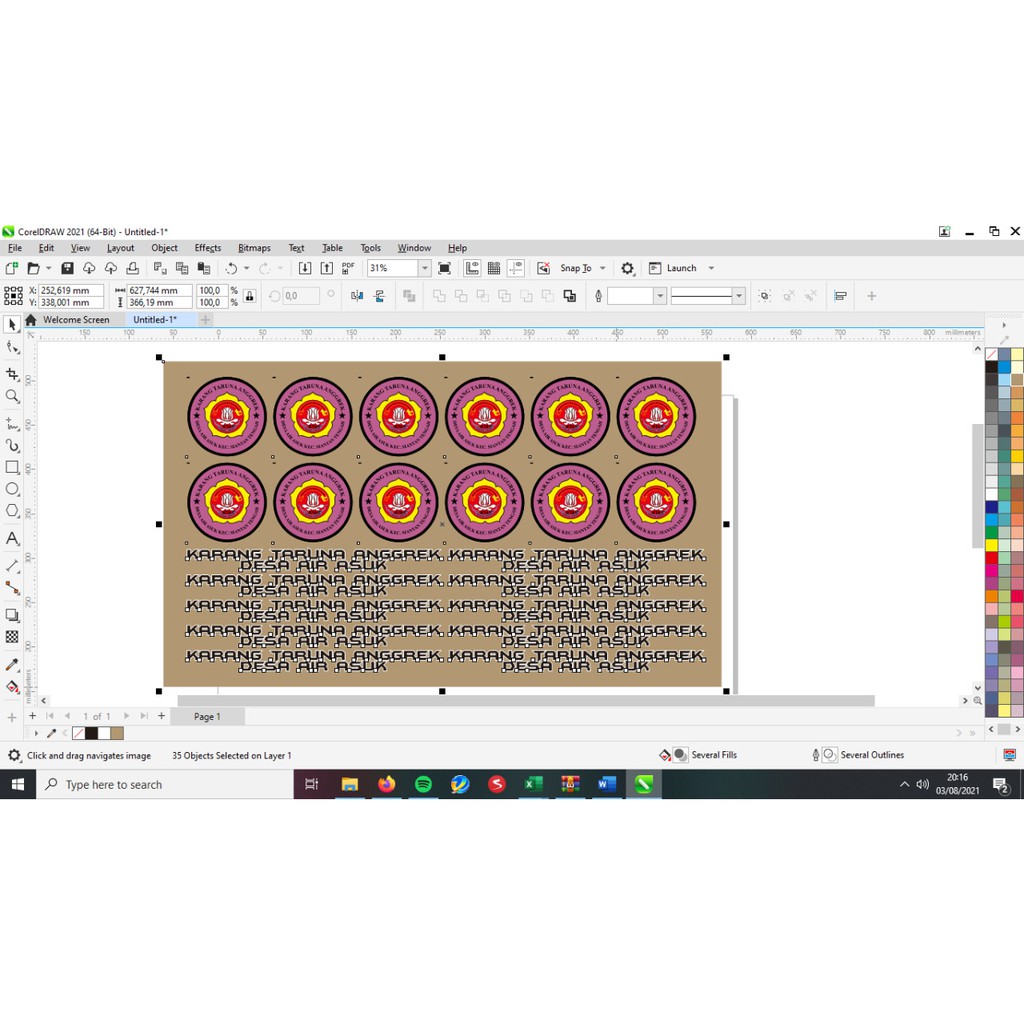Expand the Snap To dropdown
Image resolution: width=1024 pixels, height=1024 pixels.
point(603,268)
